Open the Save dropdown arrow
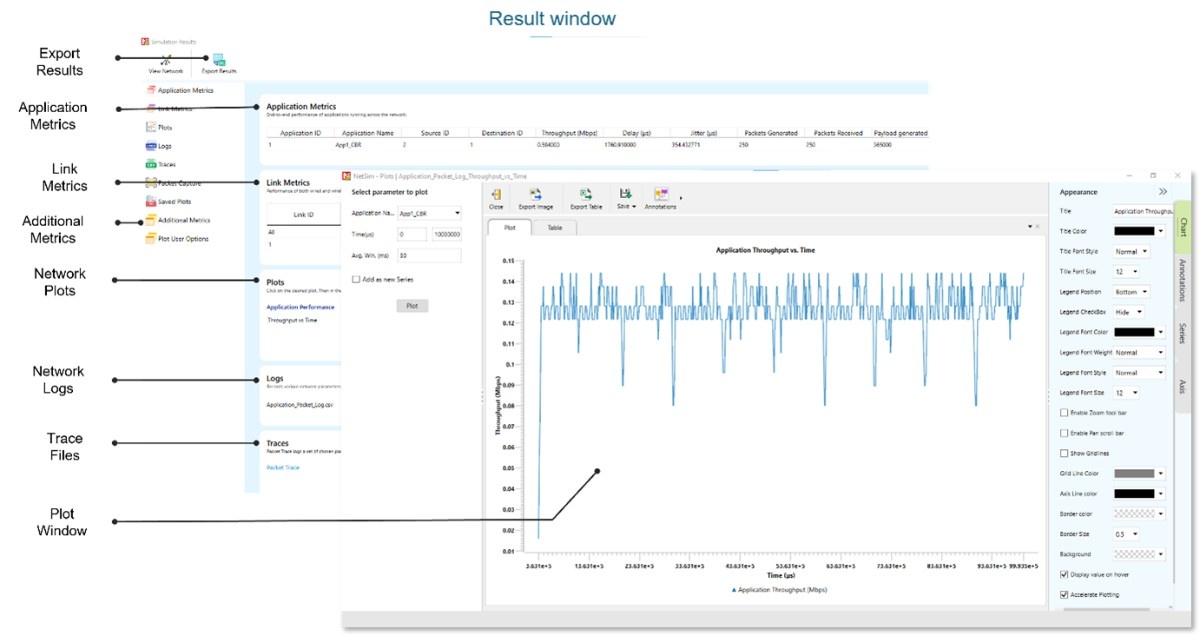Image resolution: width=1200 pixels, height=636 pixels. pos(634,207)
